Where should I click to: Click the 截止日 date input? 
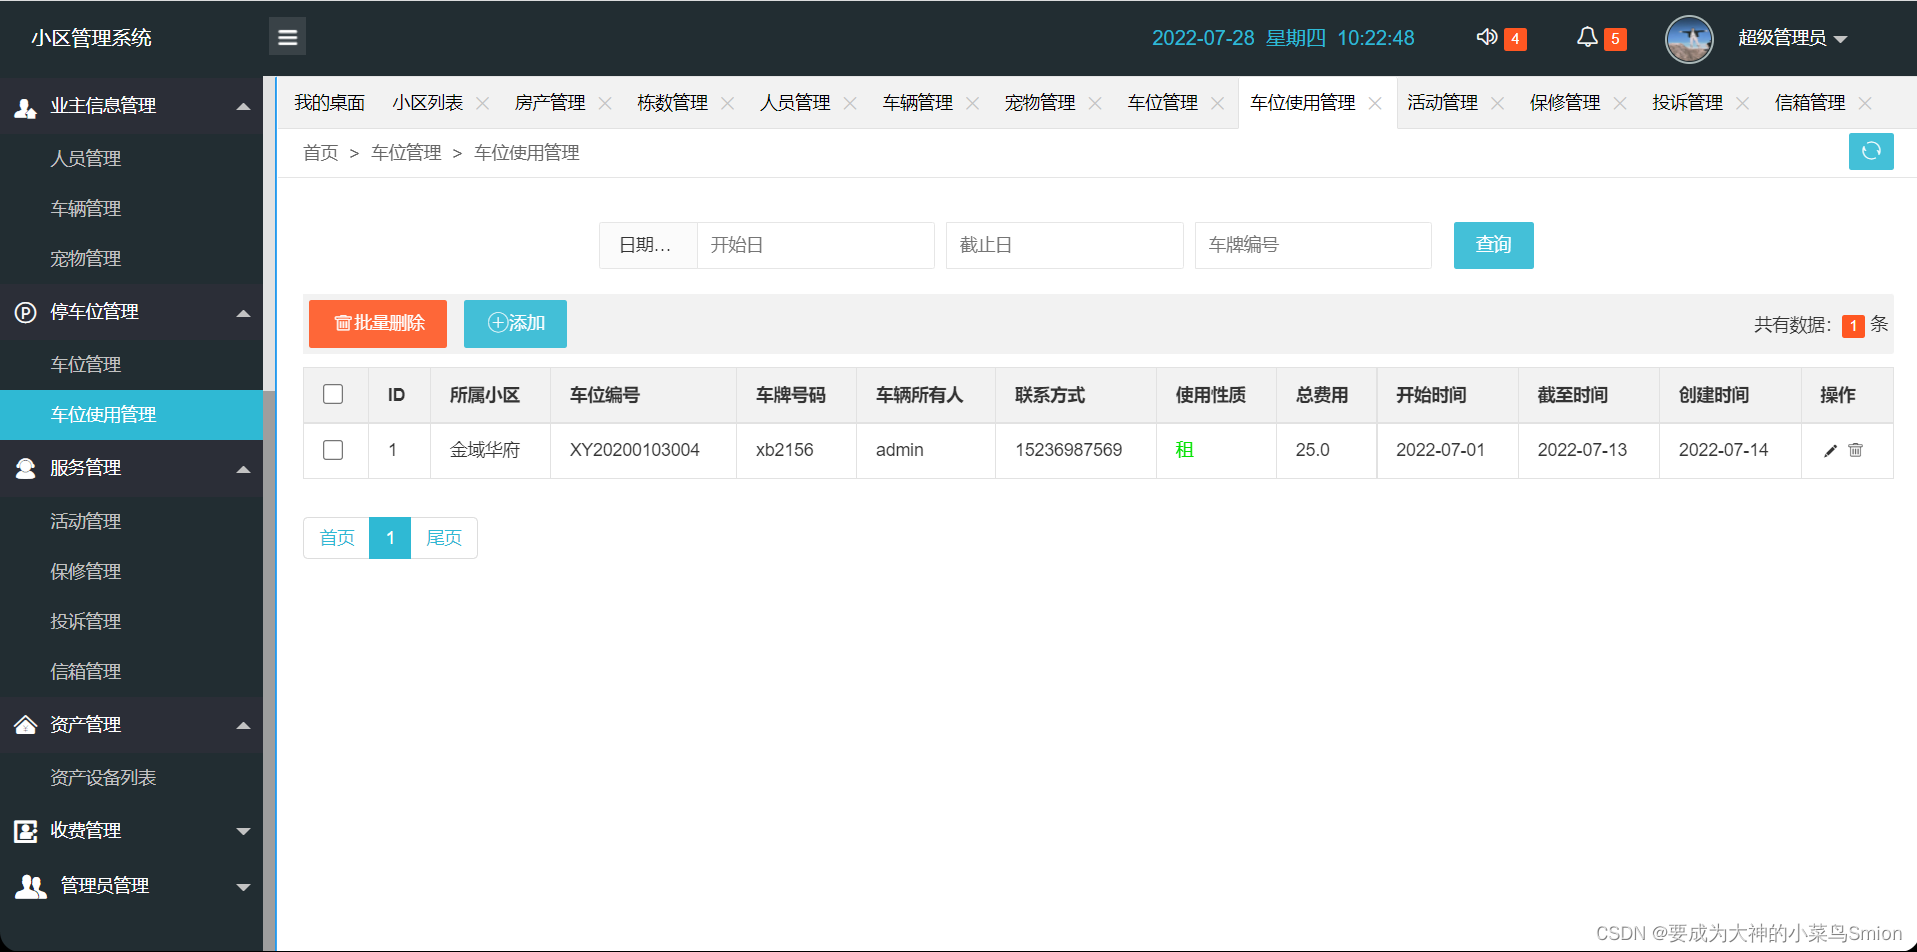tap(1064, 245)
